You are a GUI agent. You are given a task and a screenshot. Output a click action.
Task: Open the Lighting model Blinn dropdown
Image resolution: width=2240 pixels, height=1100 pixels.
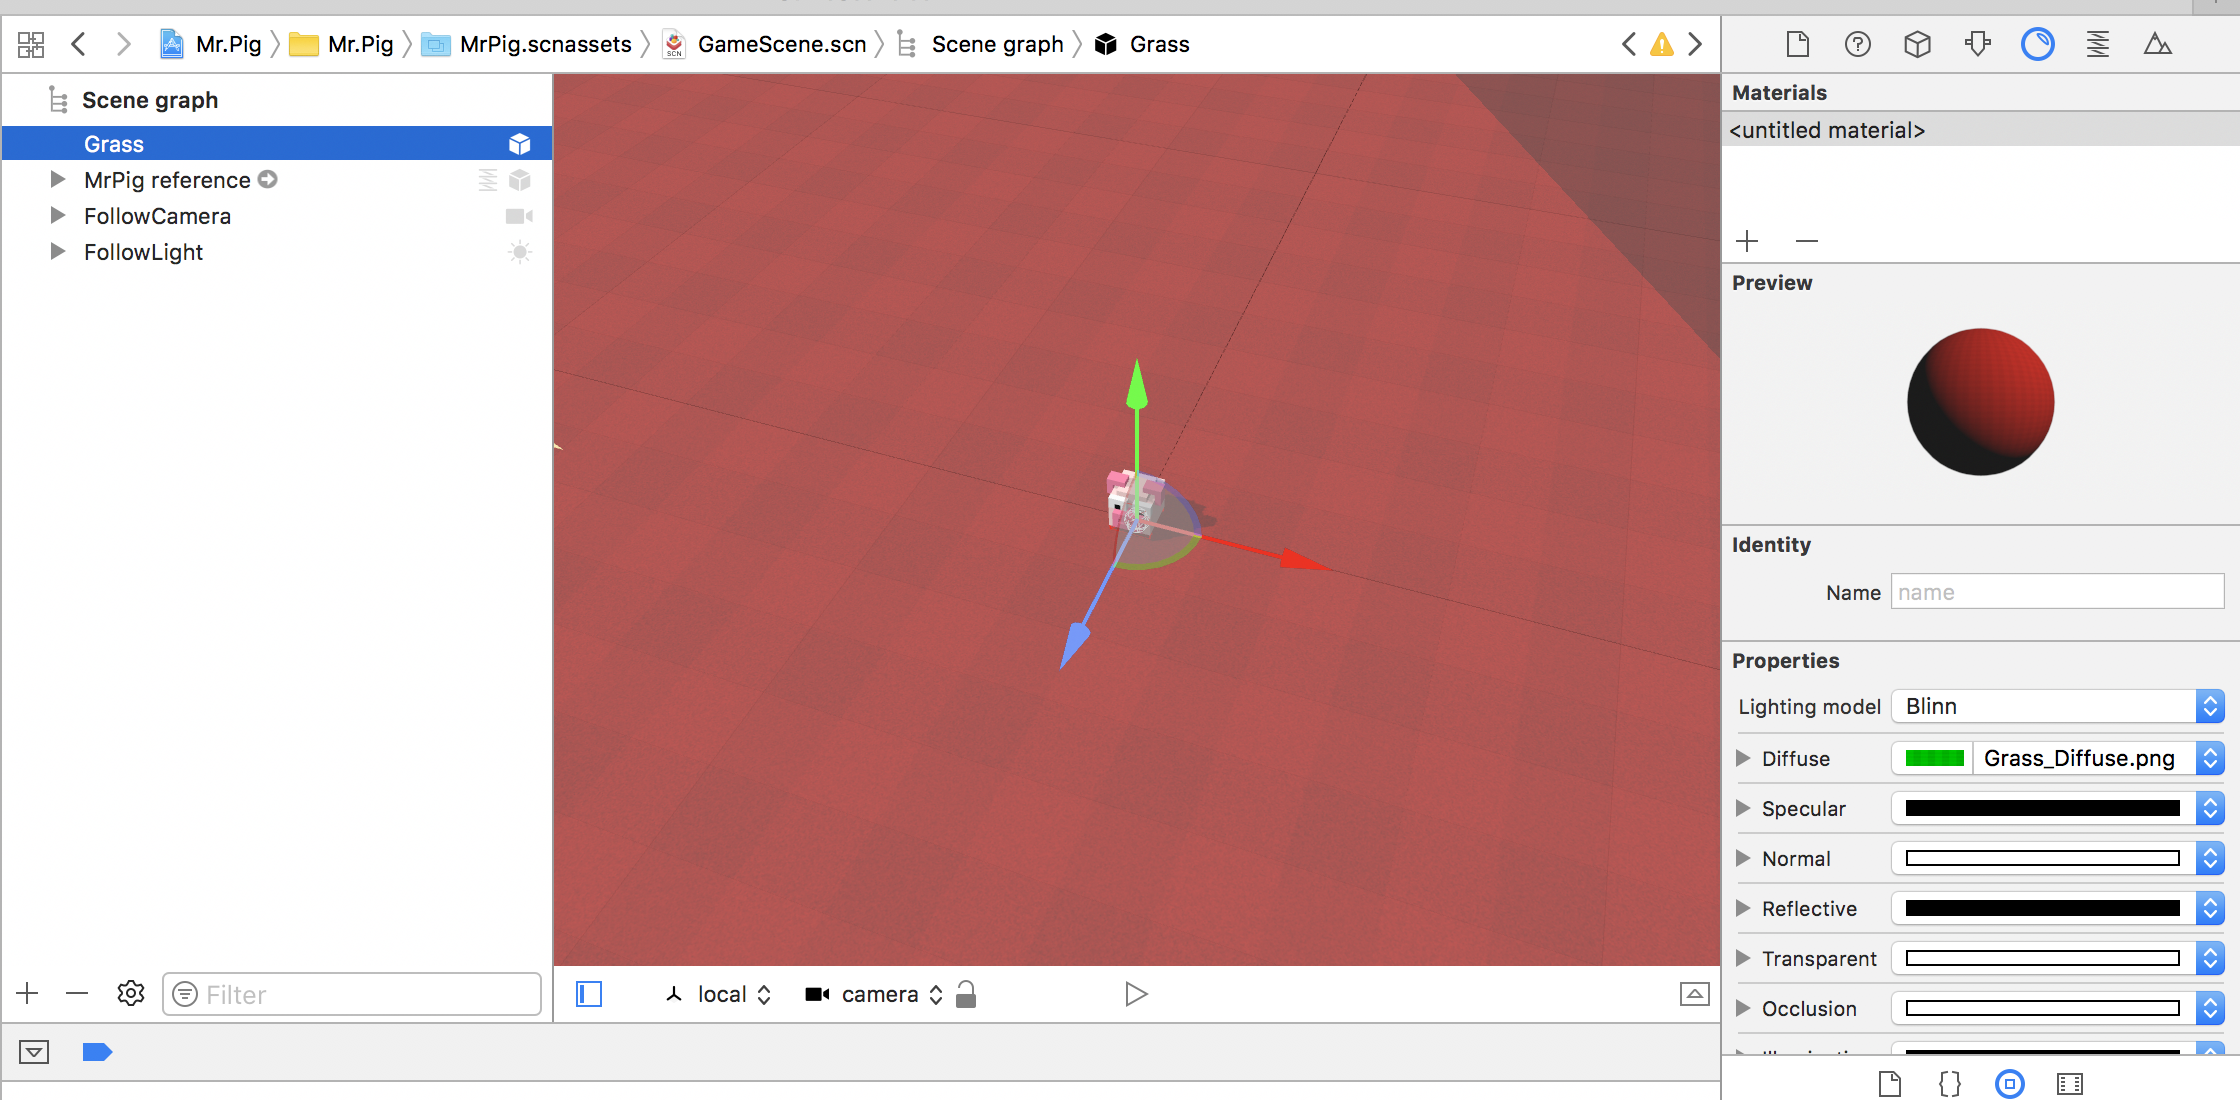(2057, 707)
